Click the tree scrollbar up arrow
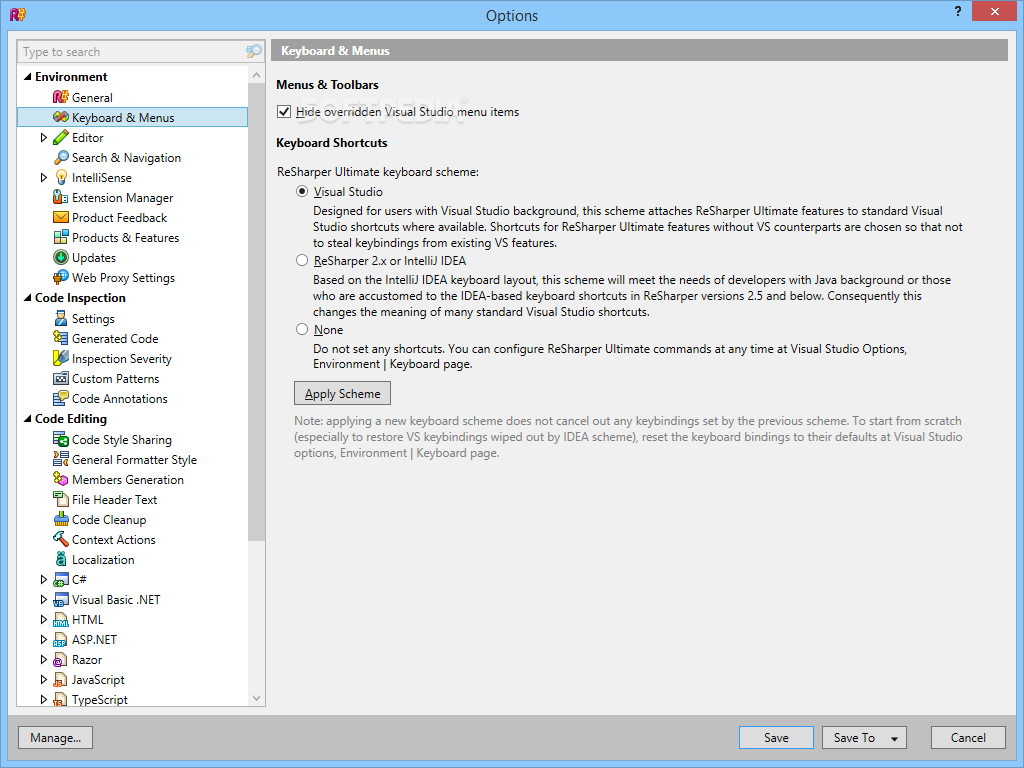 coord(256,74)
